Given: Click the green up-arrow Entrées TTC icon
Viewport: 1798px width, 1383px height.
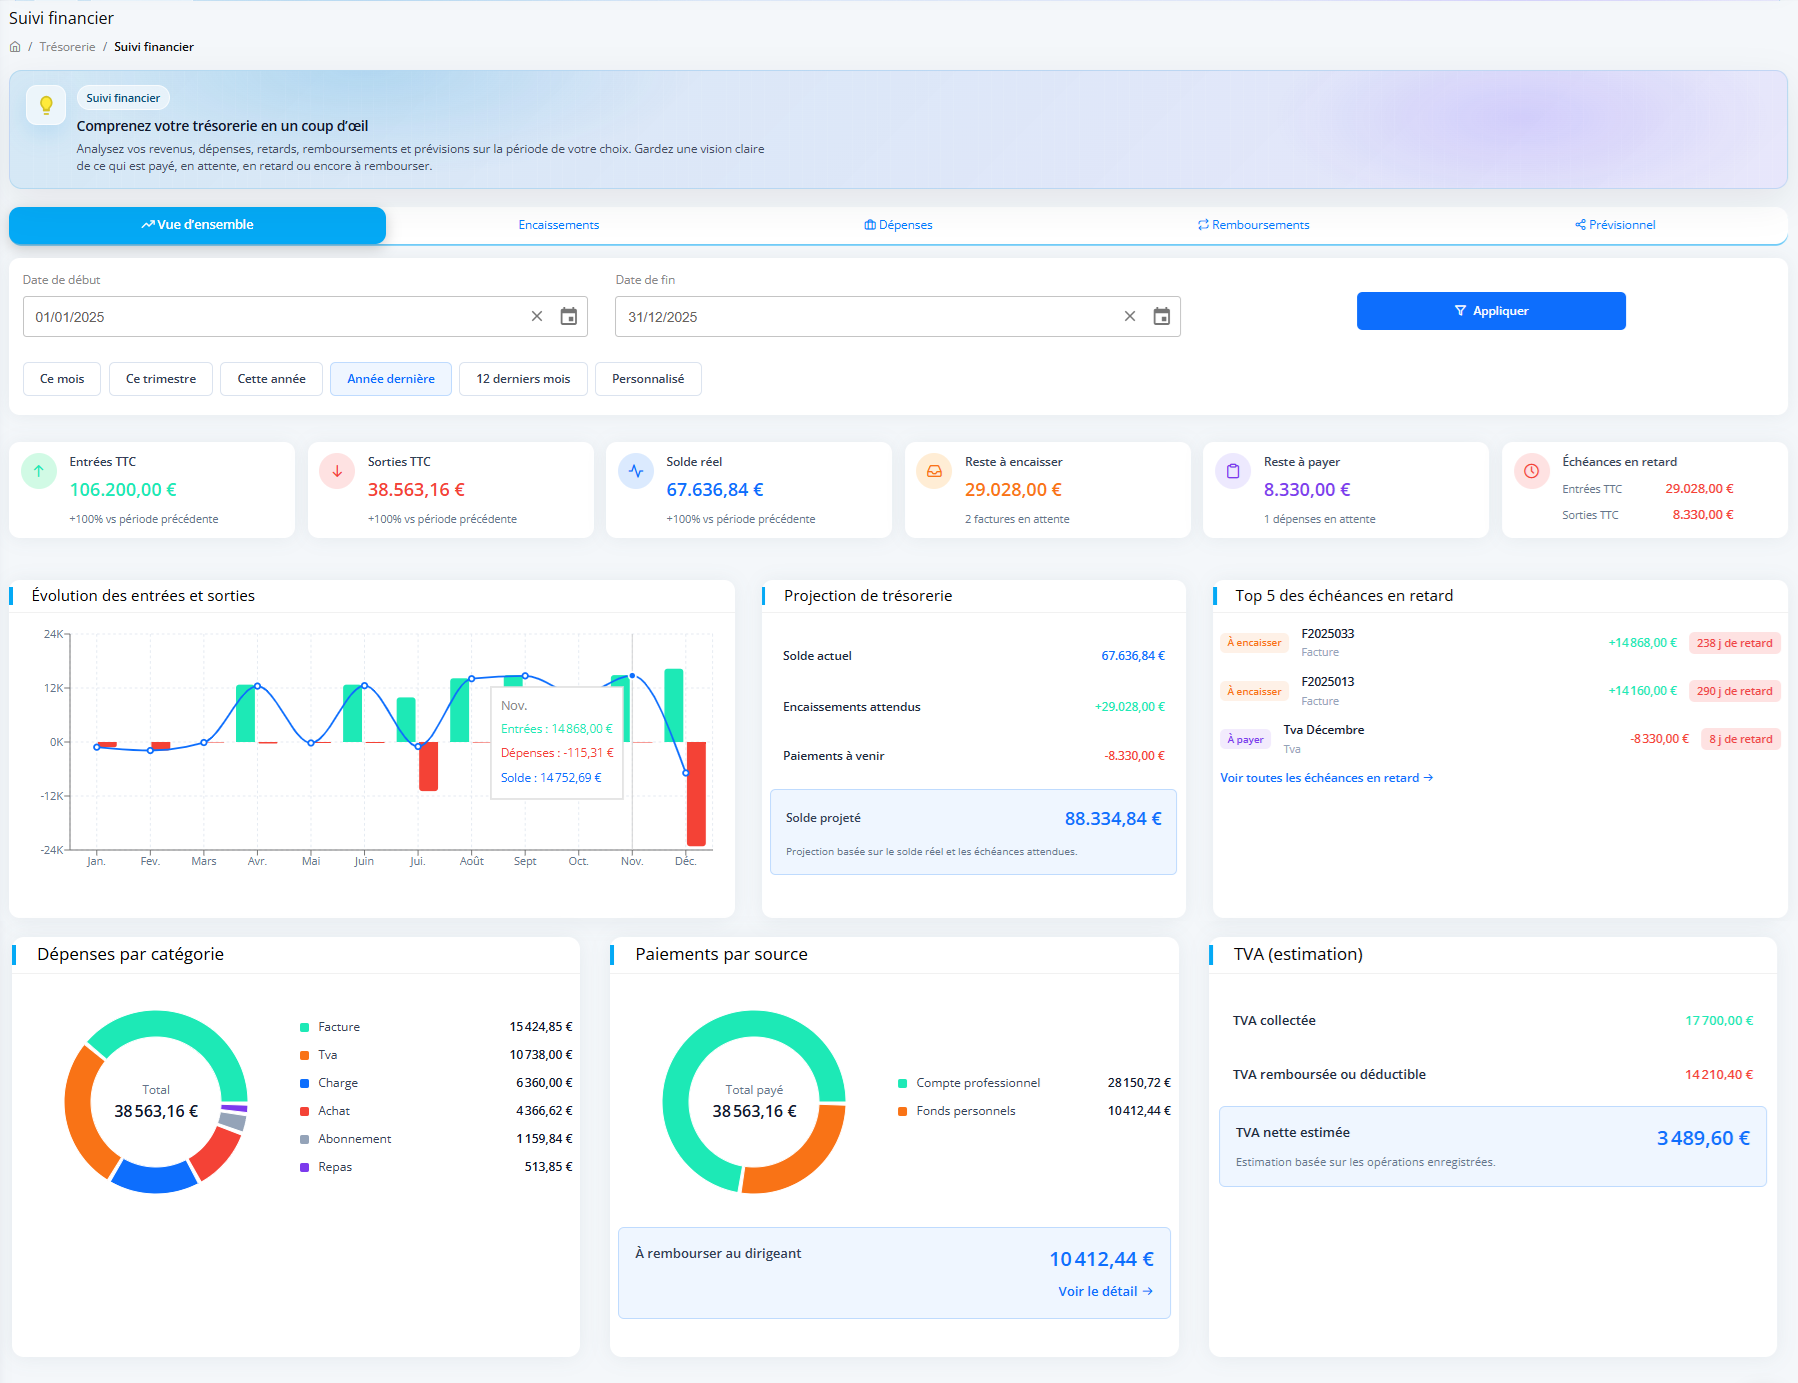Looking at the screenshot, I should (39, 471).
